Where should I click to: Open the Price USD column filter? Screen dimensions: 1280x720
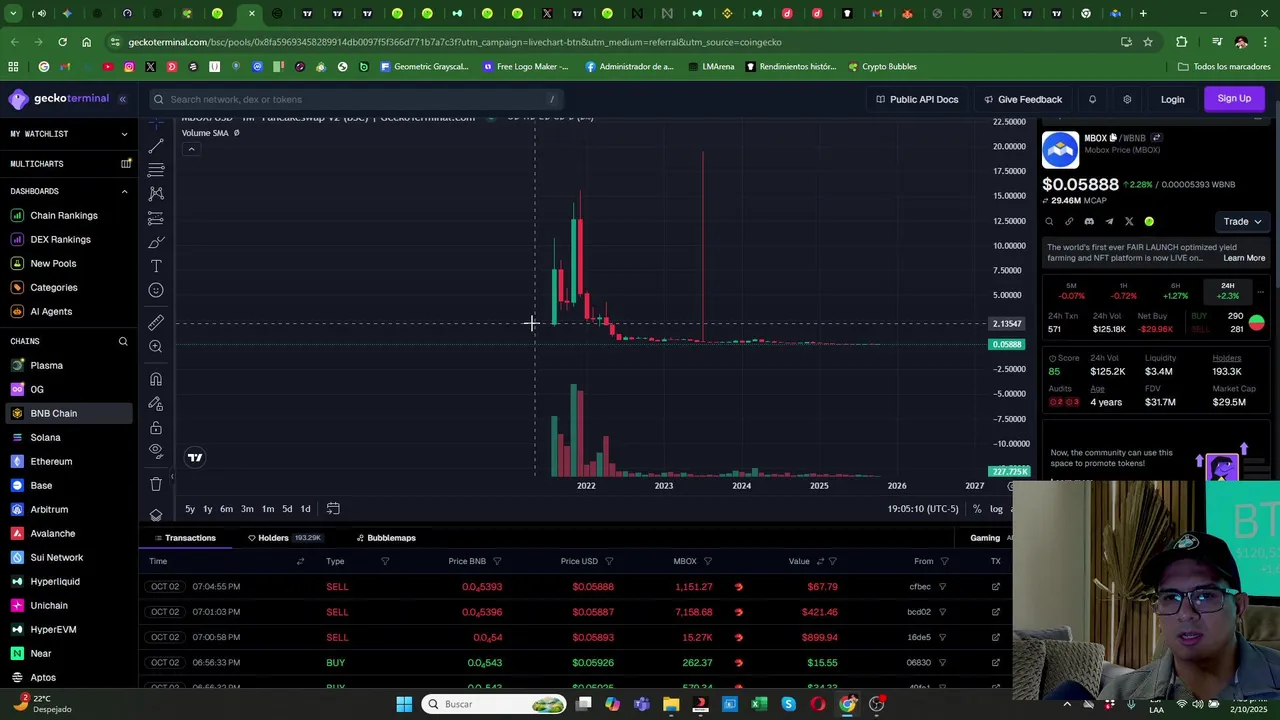click(609, 562)
